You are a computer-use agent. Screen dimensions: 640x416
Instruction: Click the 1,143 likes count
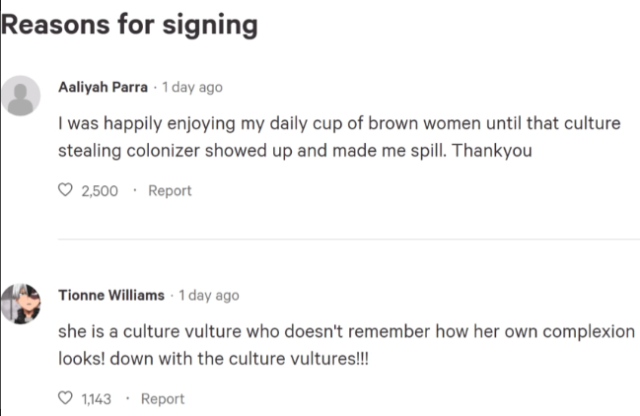pos(96,399)
